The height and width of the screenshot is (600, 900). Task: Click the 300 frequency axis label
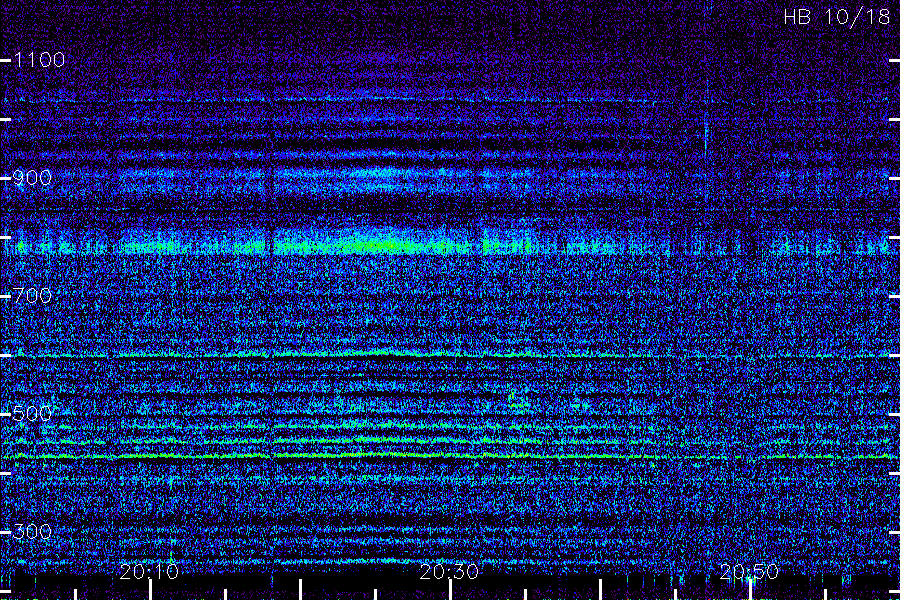[33, 532]
